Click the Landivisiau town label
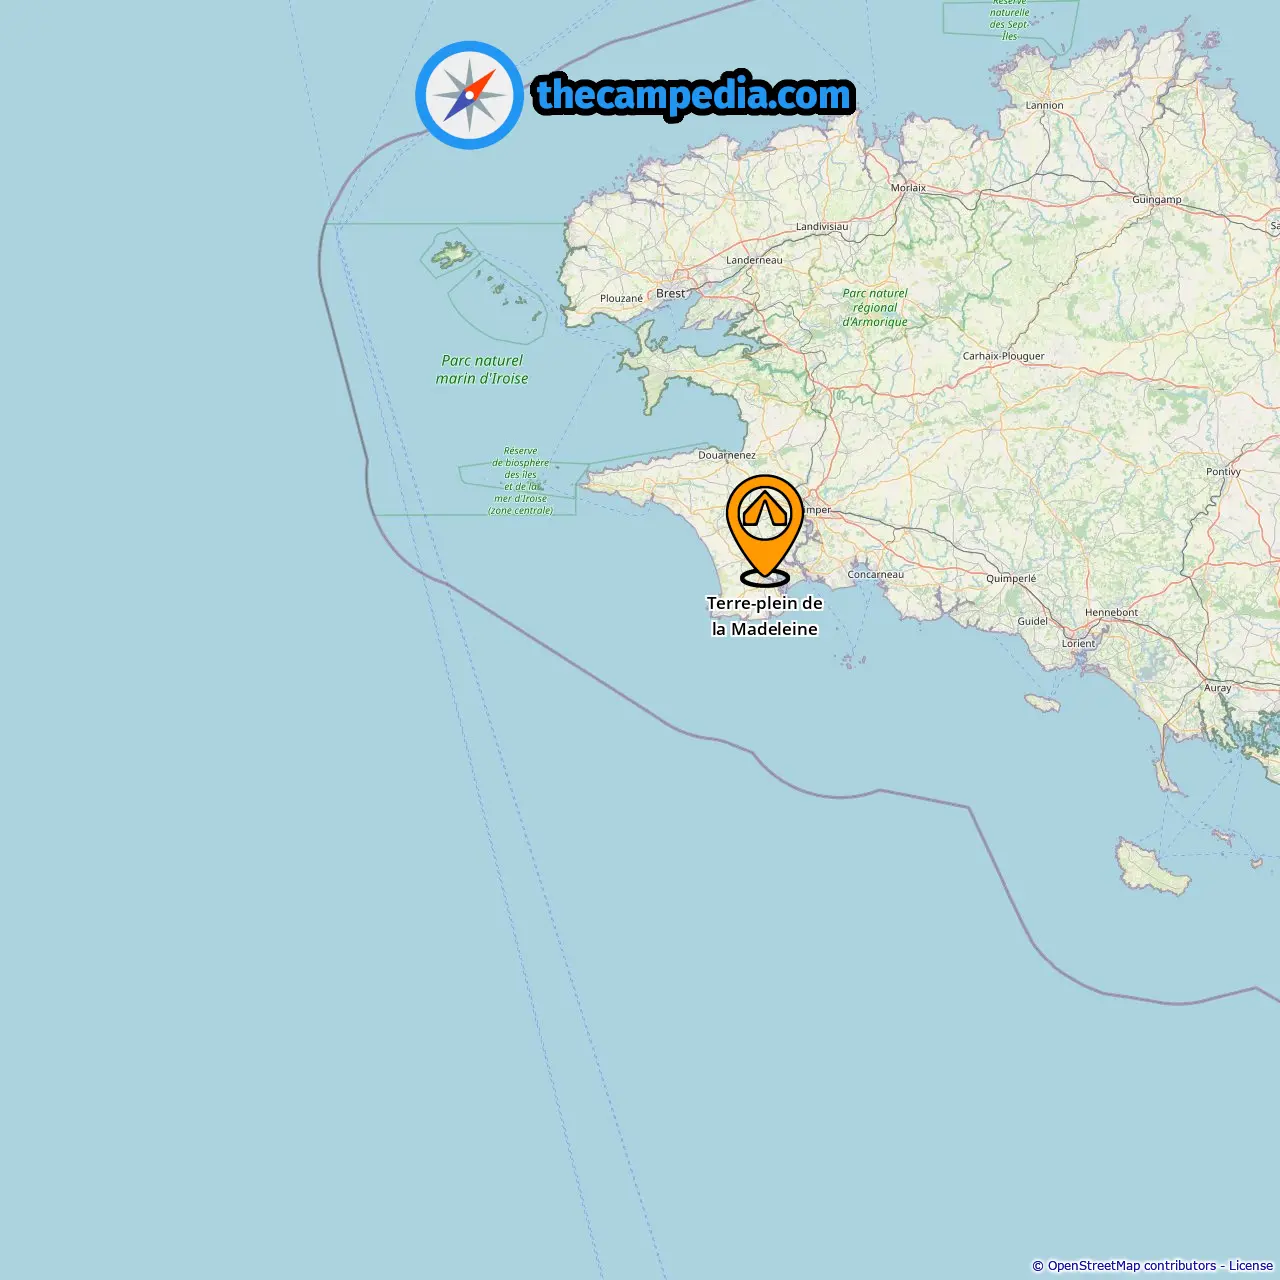 pos(822,226)
